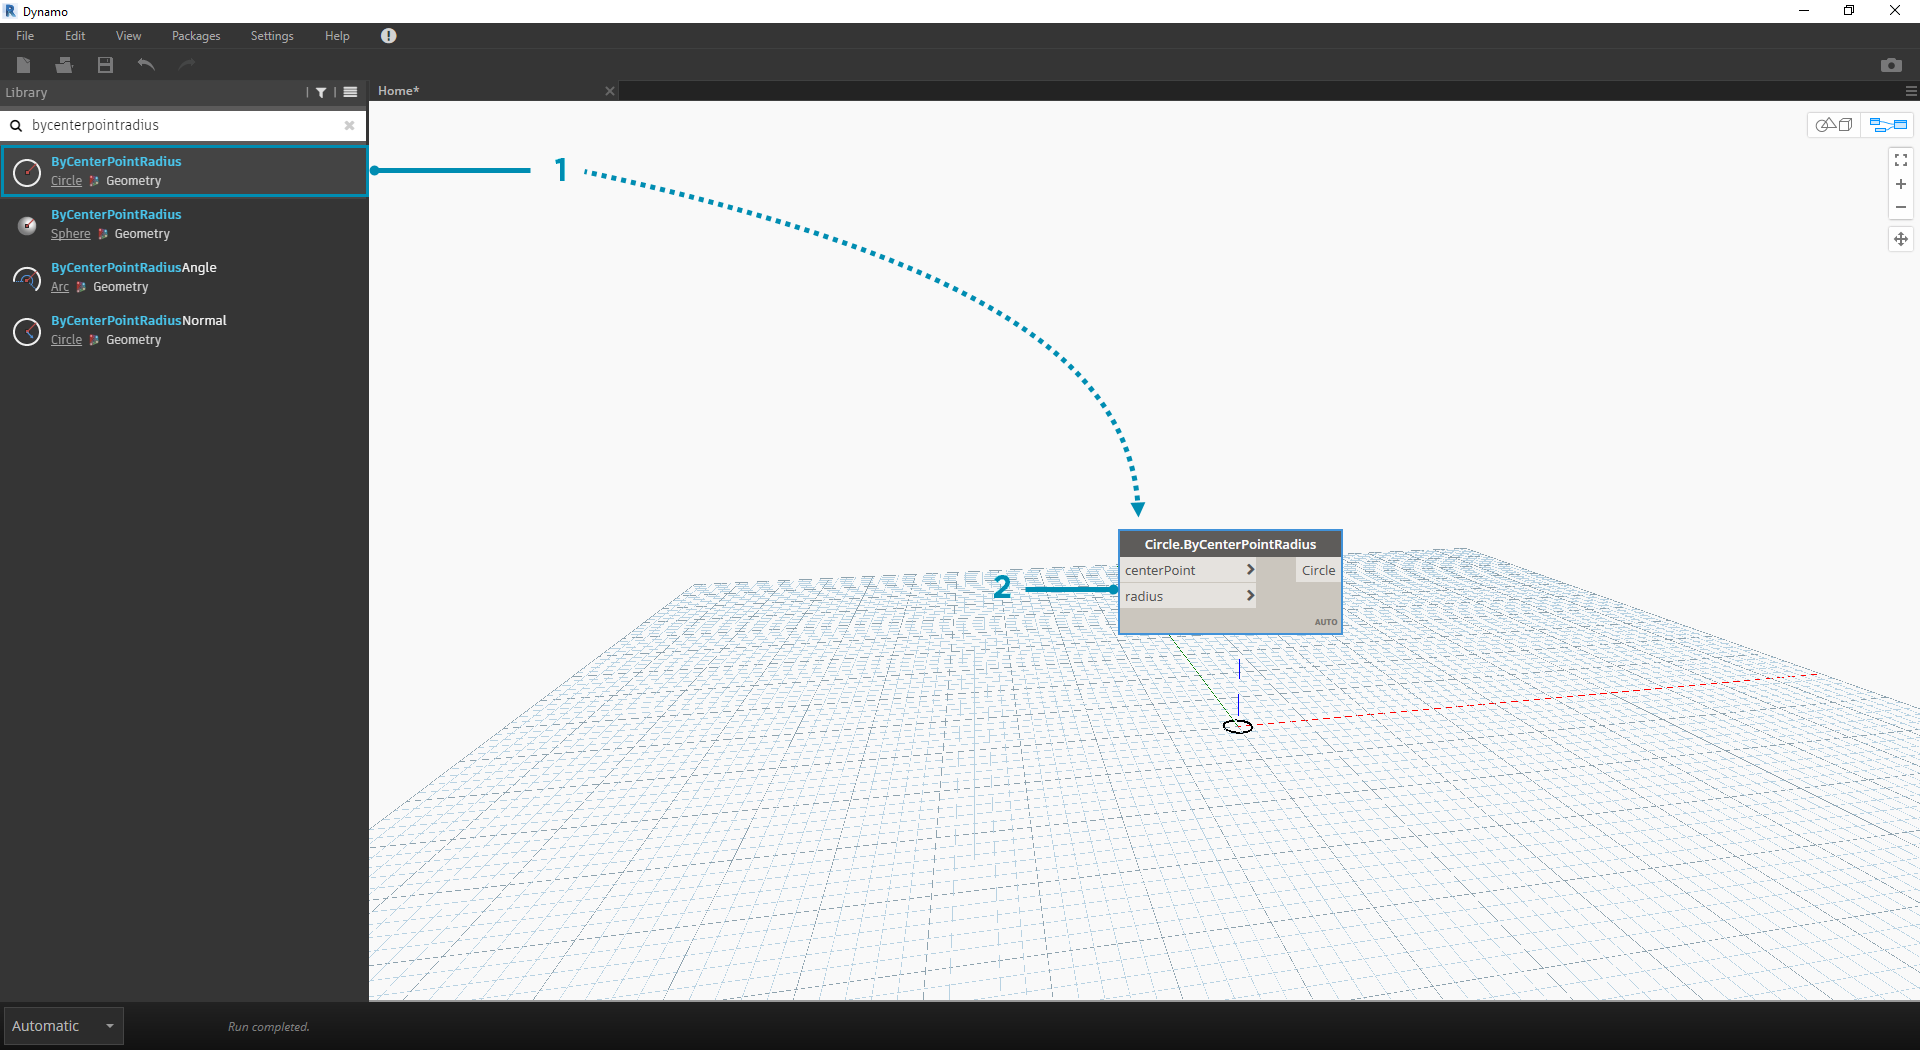Save the graph with the disk icon
Image resolution: width=1920 pixels, height=1050 pixels.
click(105, 65)
